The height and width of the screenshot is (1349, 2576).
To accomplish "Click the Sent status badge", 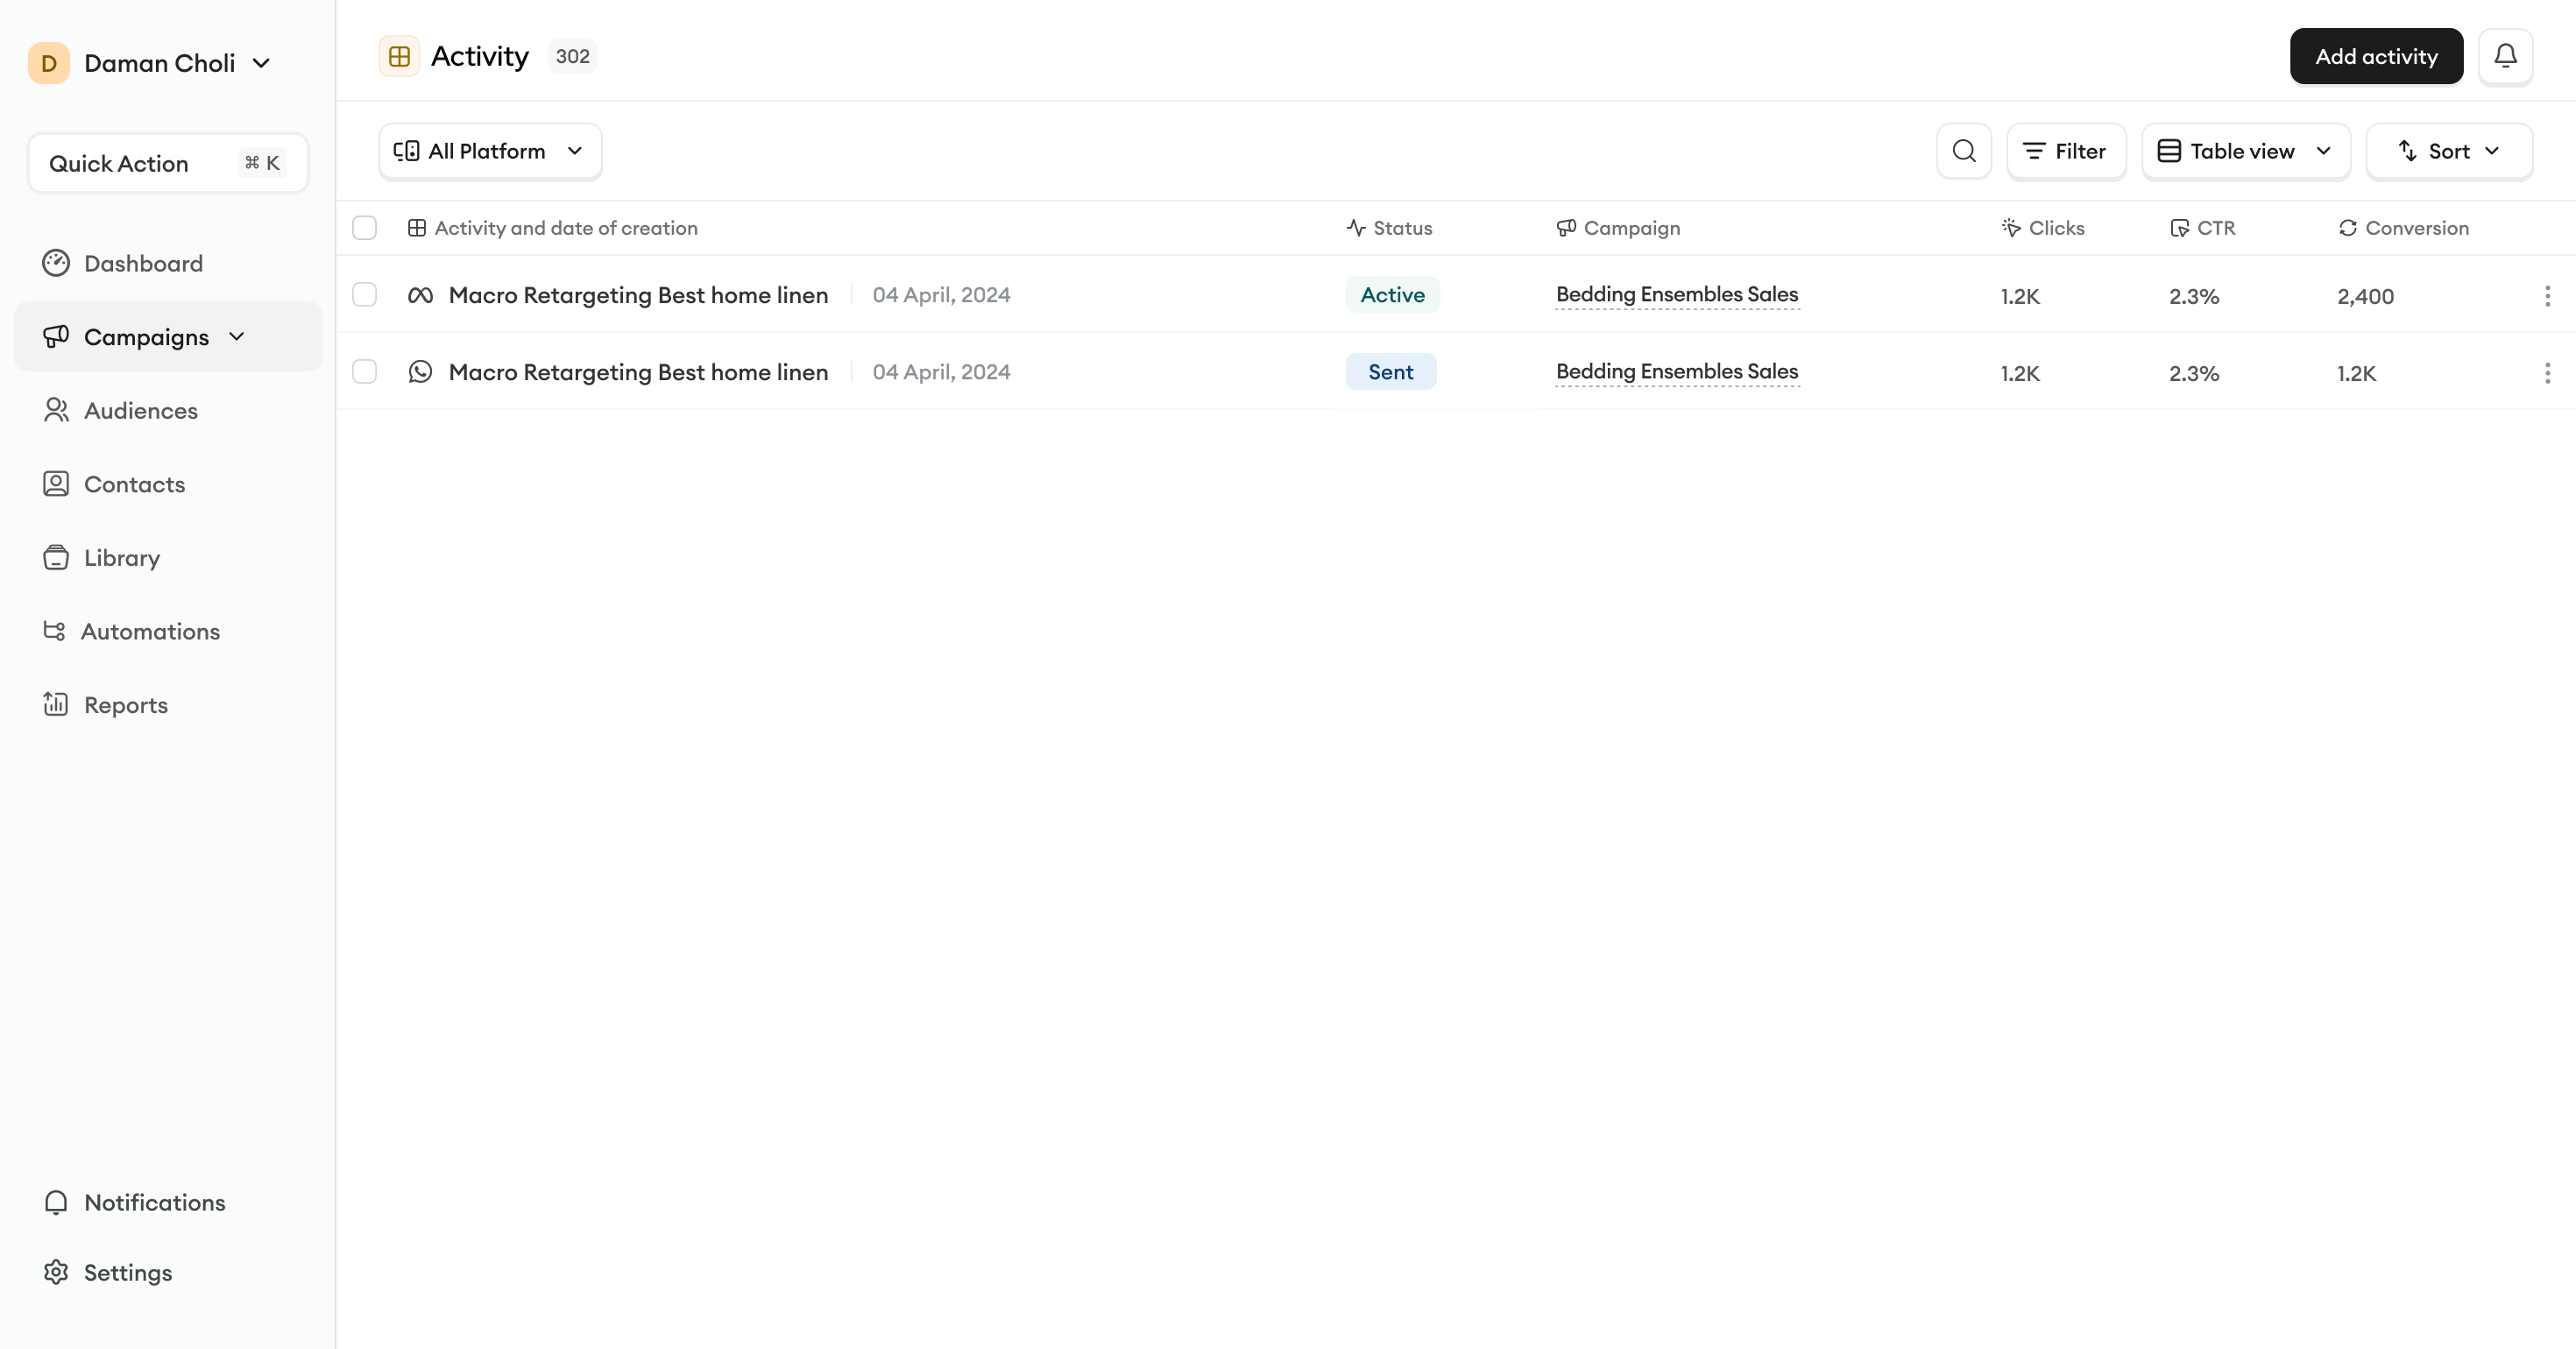I will pyautogui.click(x=1391, y=372).
